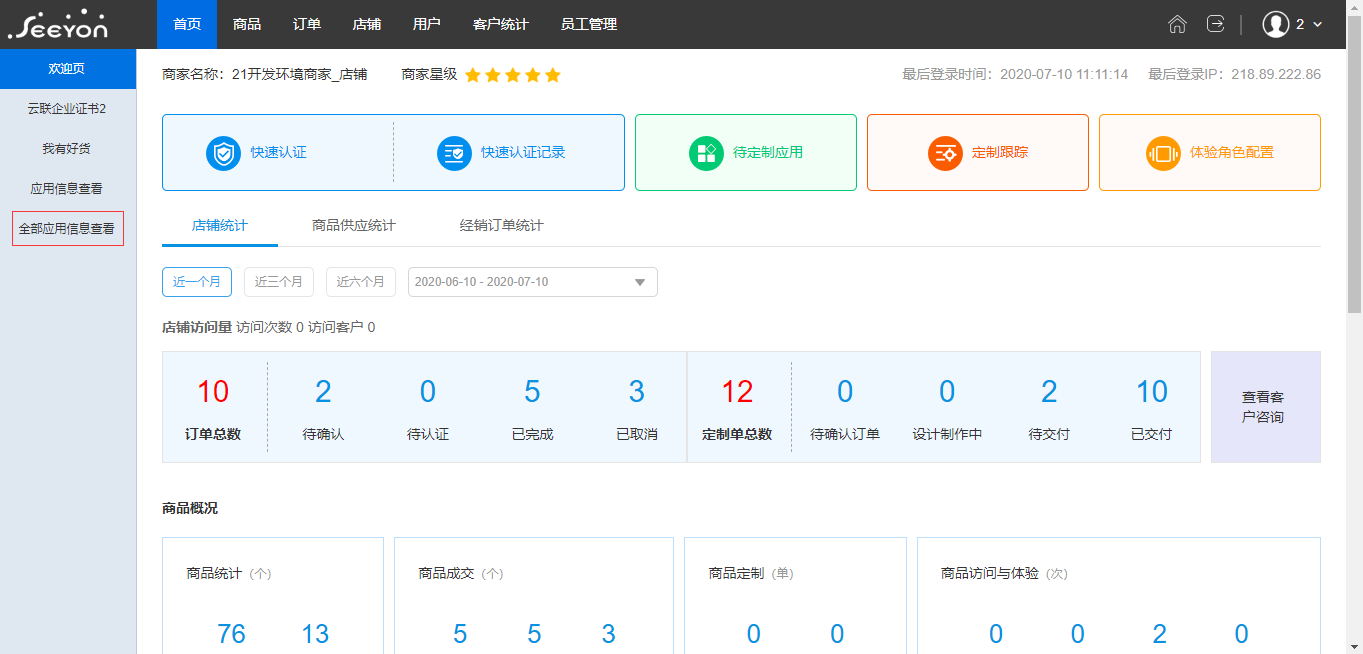Click the 订单总数 value 10
The height and width of the screenshot is (654, 1363).
213,392
